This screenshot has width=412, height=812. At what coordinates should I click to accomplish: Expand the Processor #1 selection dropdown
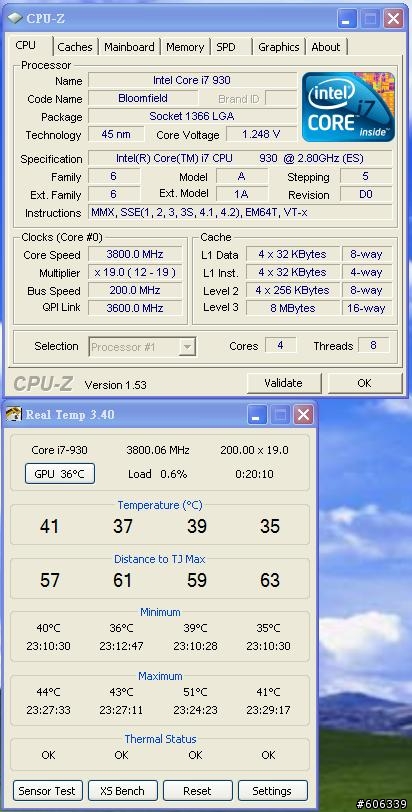pyautogui.click(x=186, y=346)
